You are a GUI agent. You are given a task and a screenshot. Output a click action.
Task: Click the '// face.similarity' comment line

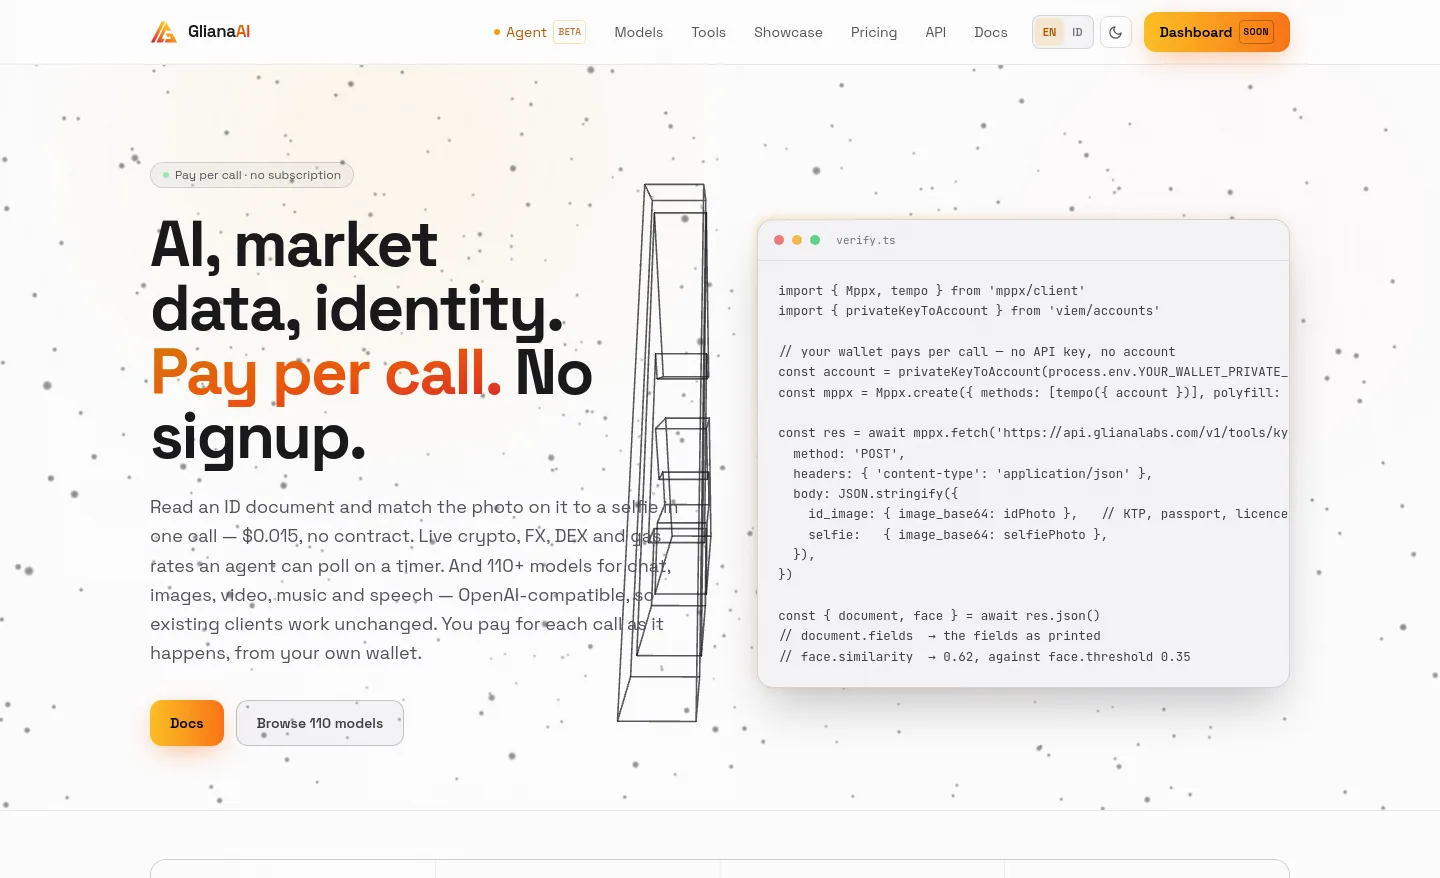pyautogui.click(x=984, y=657)
